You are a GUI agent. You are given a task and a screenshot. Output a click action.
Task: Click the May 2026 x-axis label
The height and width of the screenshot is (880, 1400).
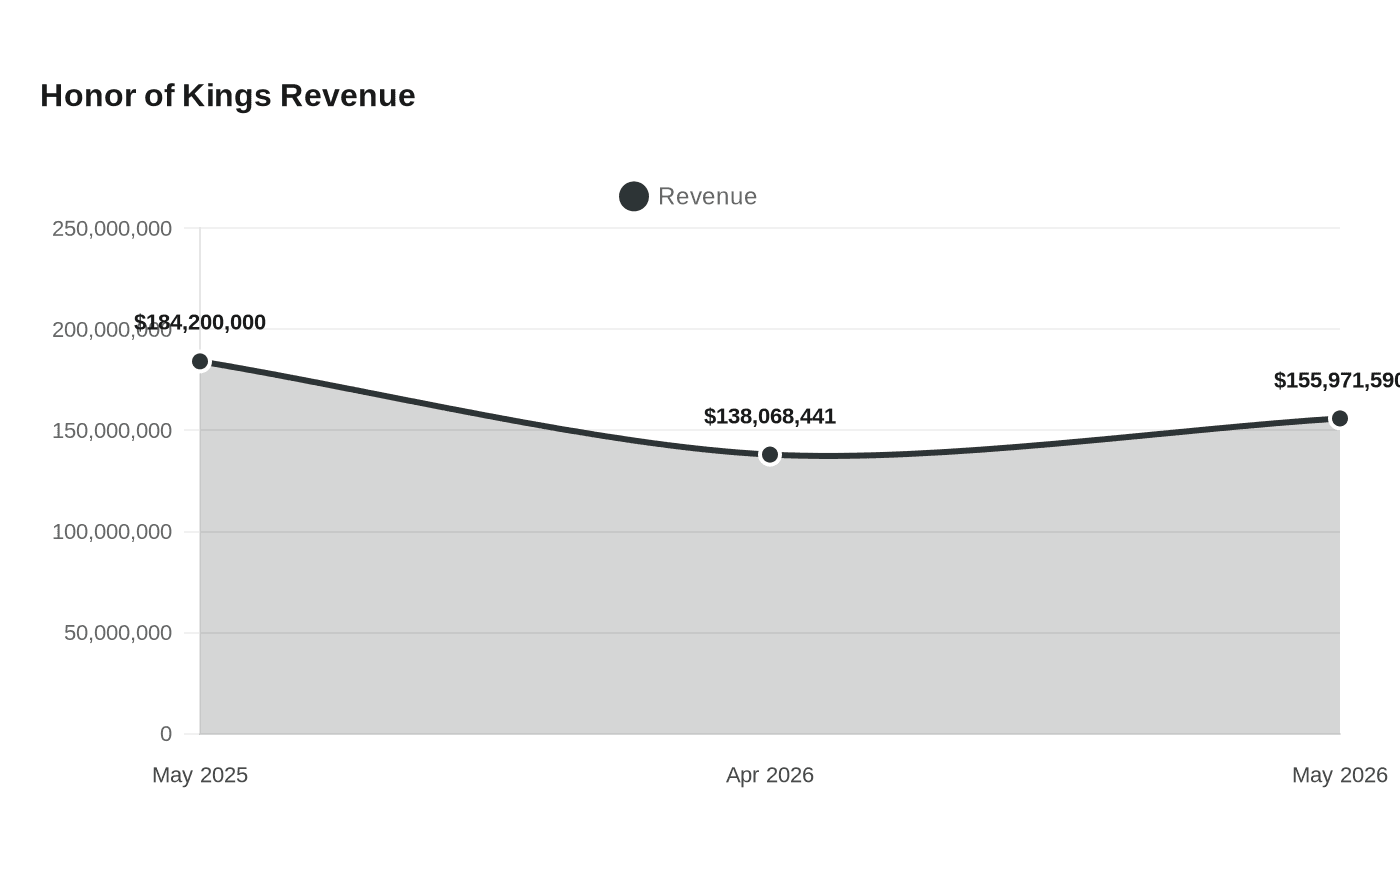click(1340, 775)
